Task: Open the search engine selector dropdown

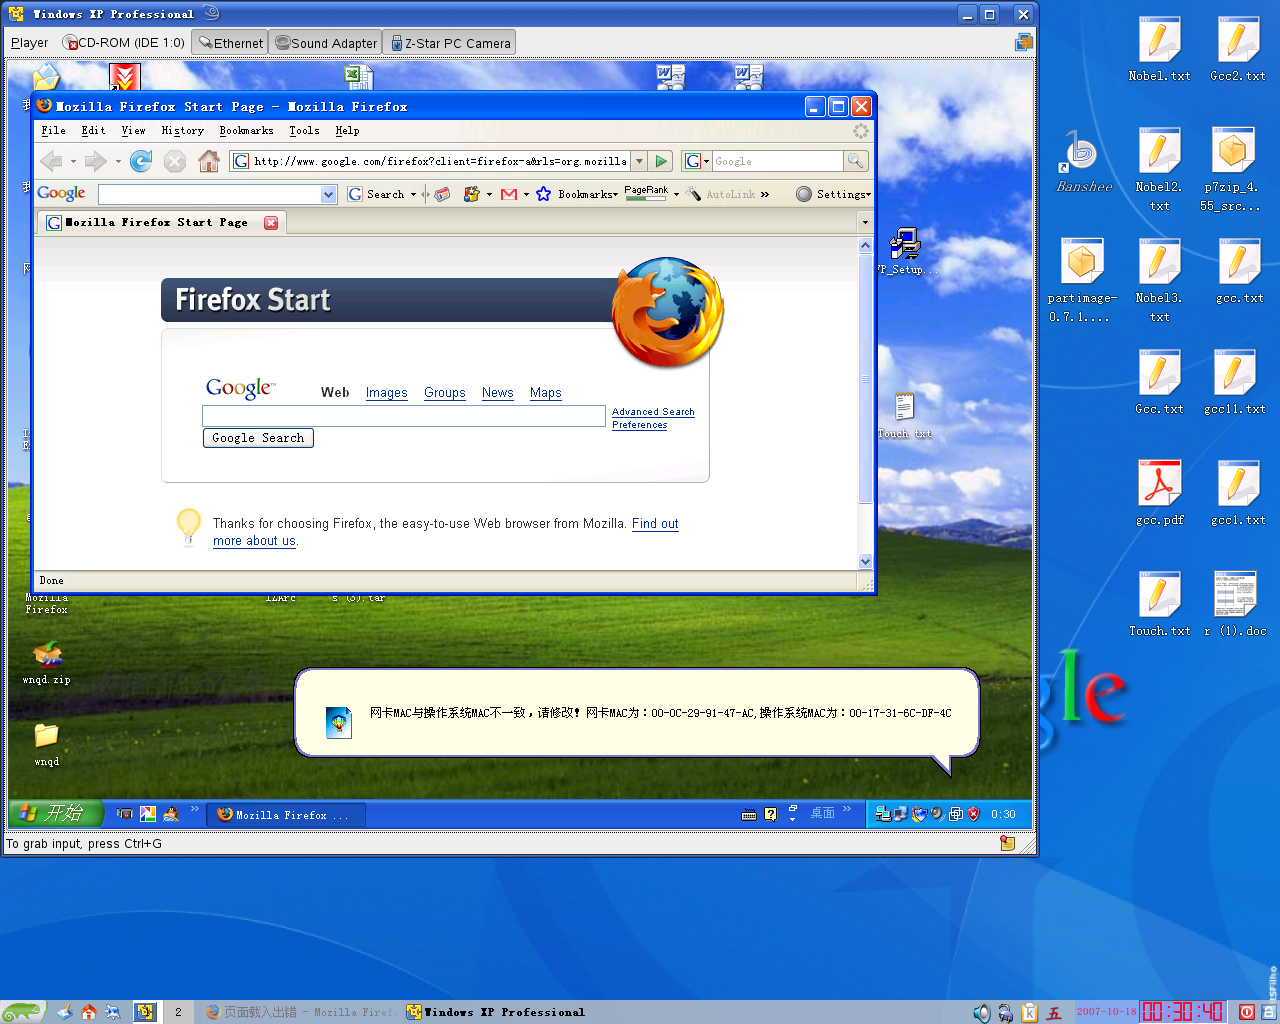Action: pos(697,161)
